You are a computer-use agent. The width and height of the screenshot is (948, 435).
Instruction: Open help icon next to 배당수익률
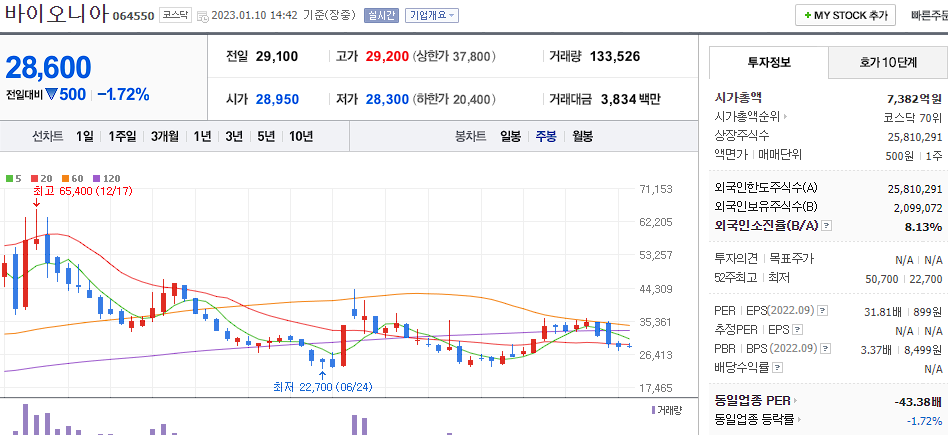click(x=778, y=368)
